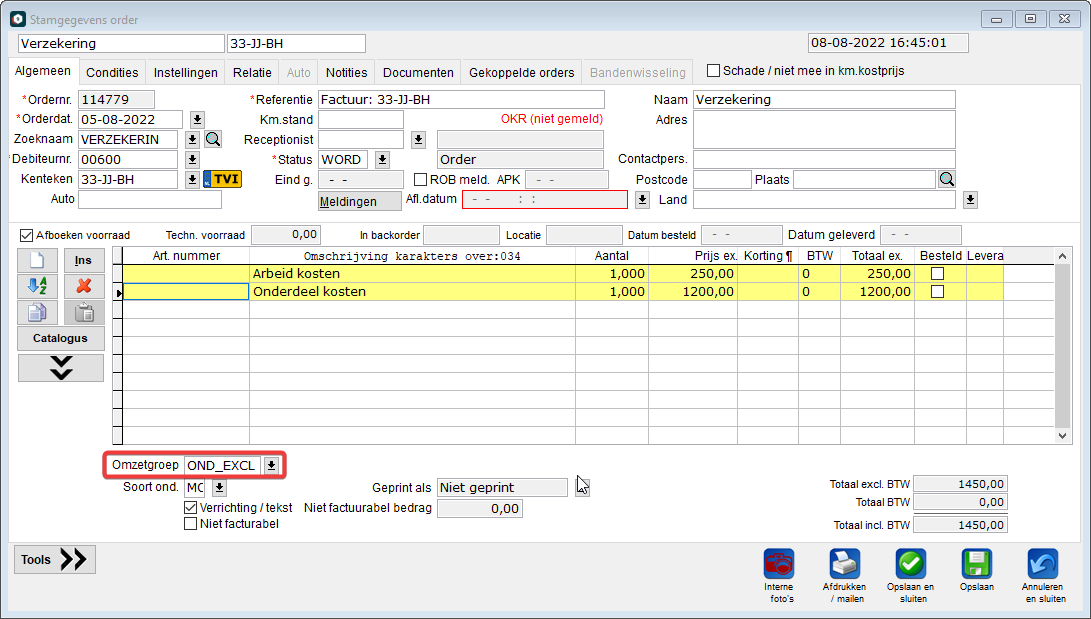Click the TVI license plate icon
The image size is (1091, 619).
coord(223,179)
